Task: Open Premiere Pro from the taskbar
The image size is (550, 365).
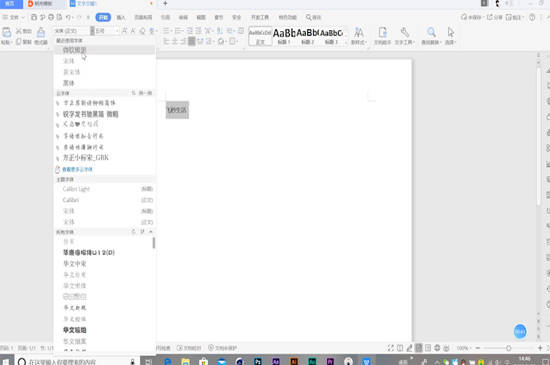Action: tap(330, 361)
